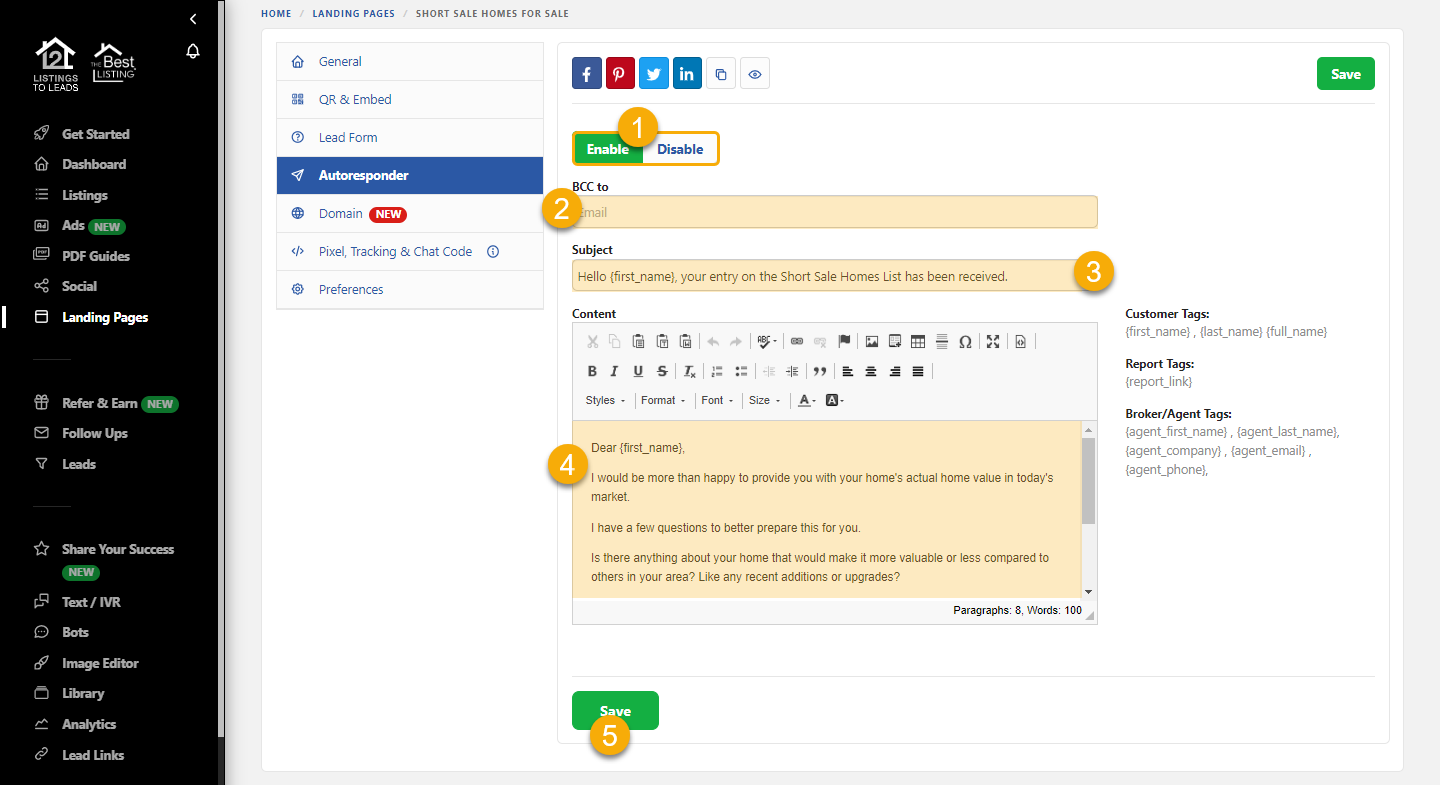Share the page on Facebook
This screenshot has width=1440, height=785.
586,74
